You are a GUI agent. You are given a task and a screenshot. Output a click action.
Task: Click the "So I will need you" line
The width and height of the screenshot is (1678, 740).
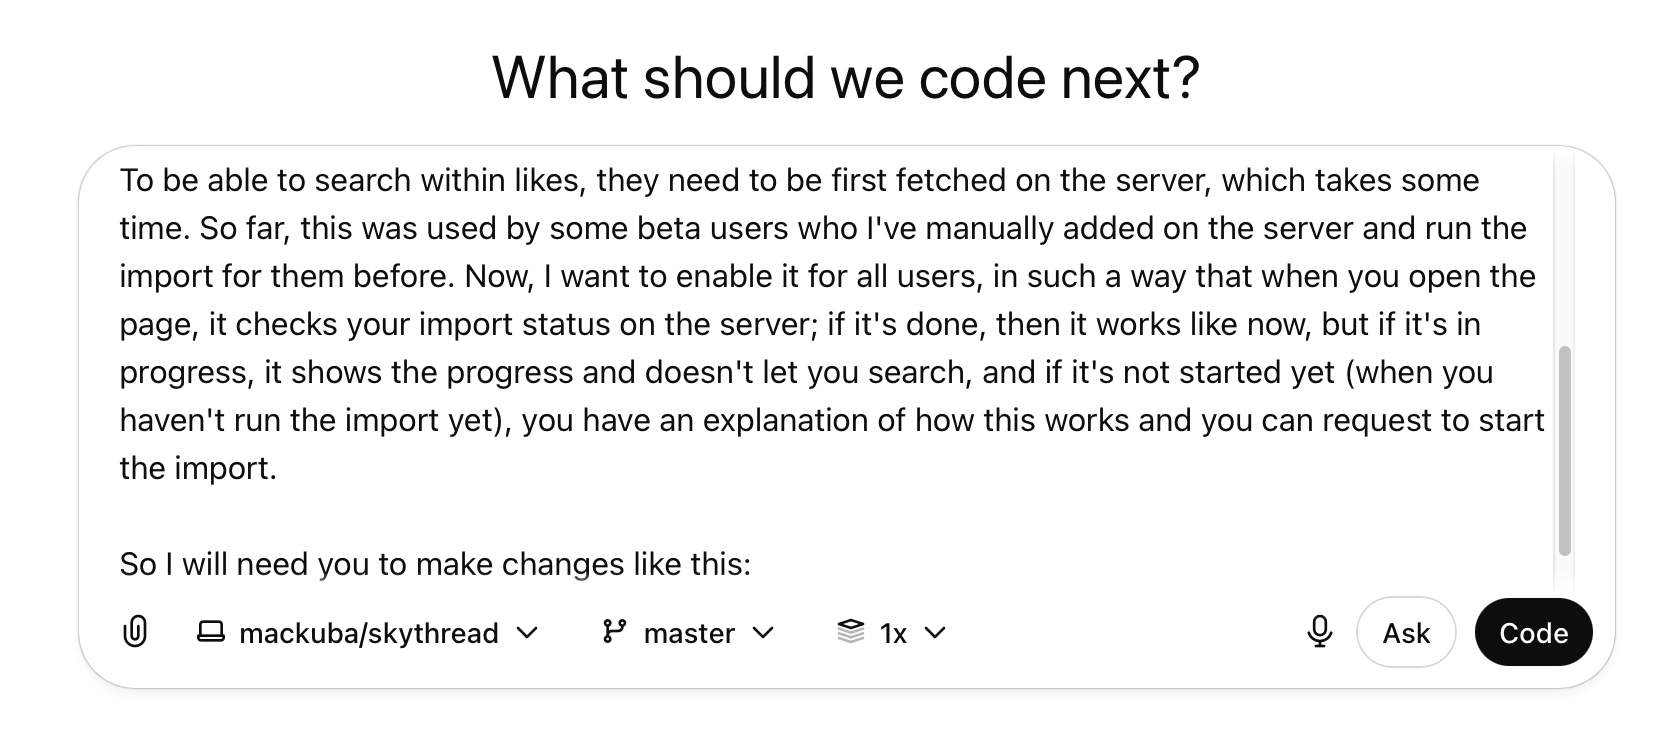pos(435,564)
